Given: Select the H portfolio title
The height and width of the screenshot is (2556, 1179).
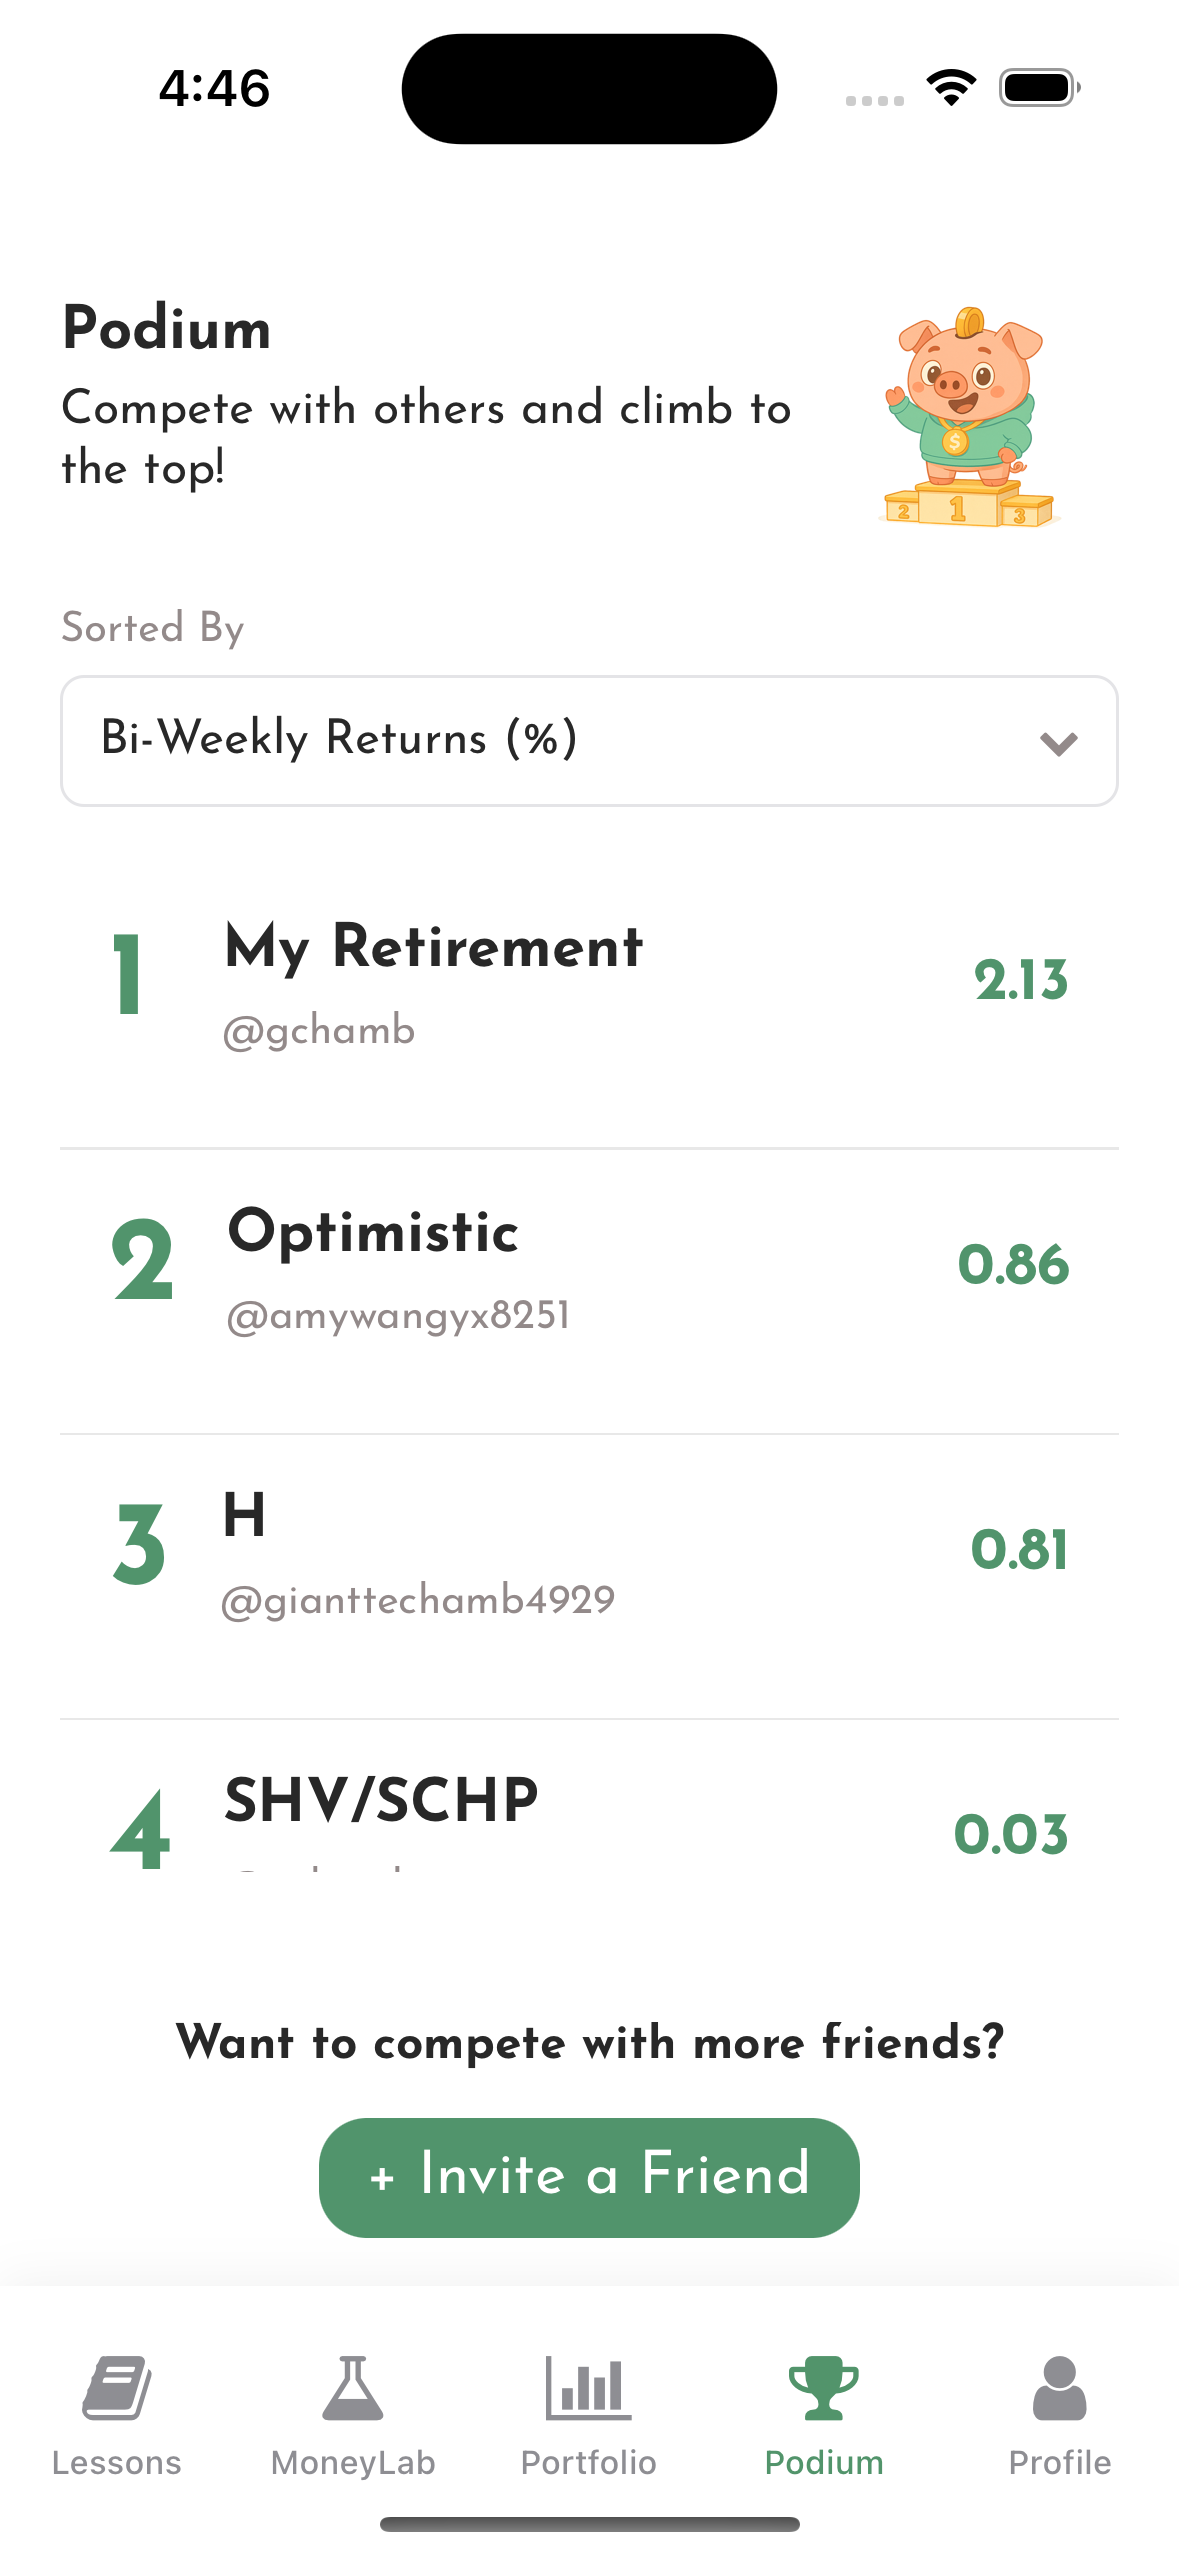Looking at the screenshot, I should (x=245, y=1516).
